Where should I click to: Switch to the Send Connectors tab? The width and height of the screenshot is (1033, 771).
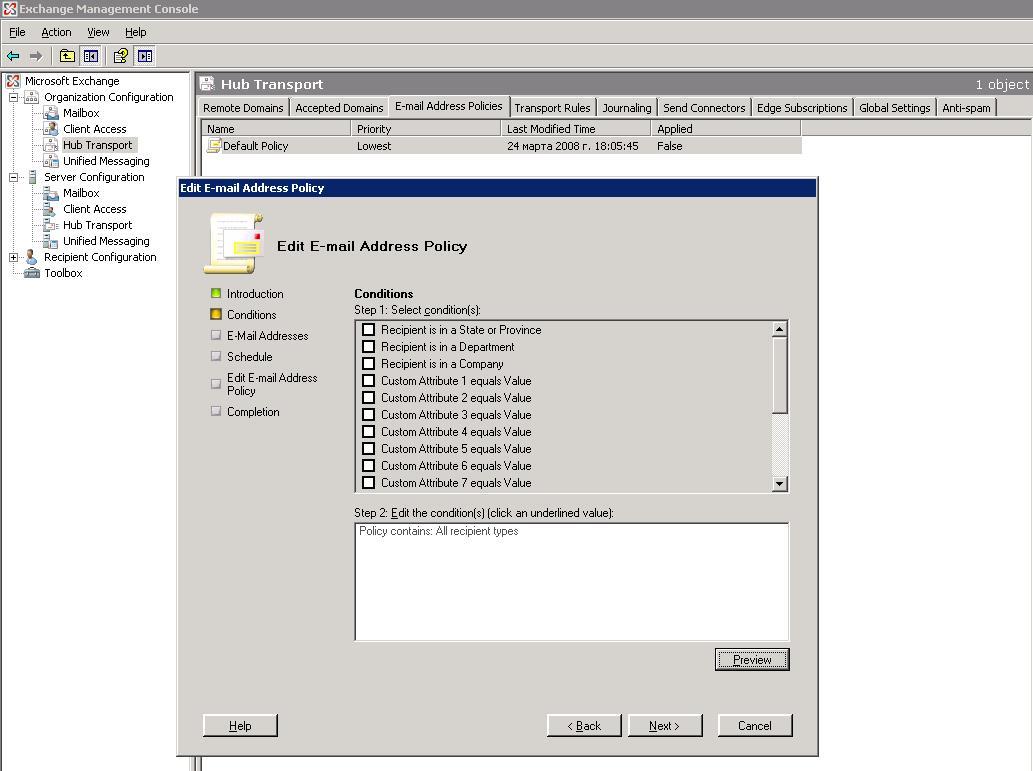704,108
